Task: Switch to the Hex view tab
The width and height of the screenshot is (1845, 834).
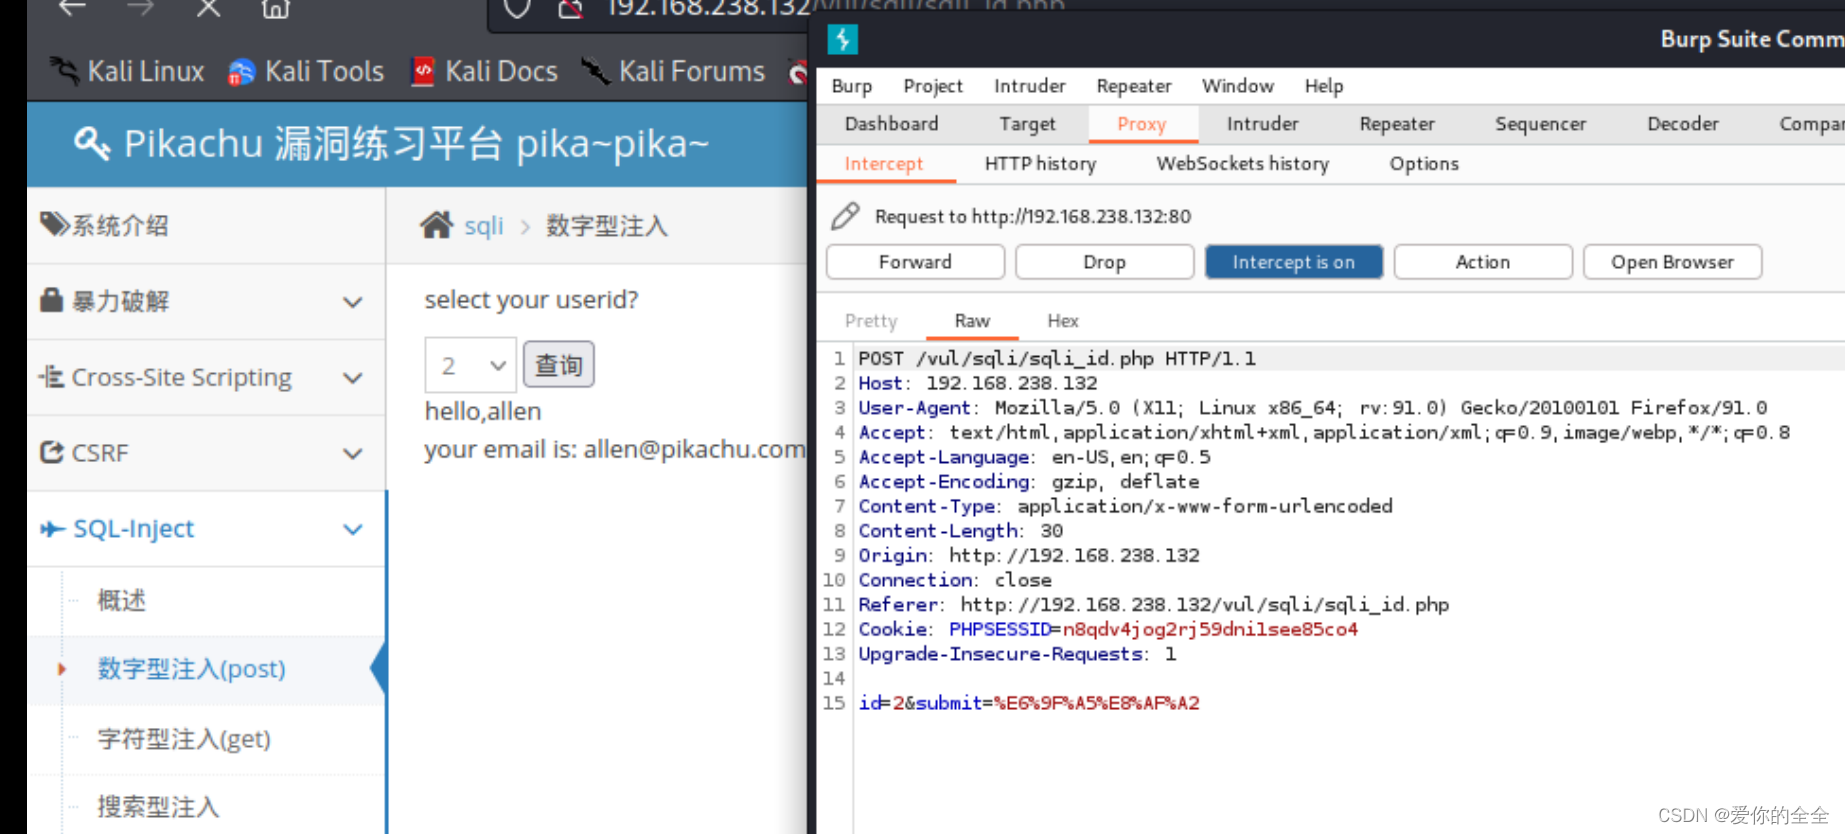Action: (x=1063, y=321)
